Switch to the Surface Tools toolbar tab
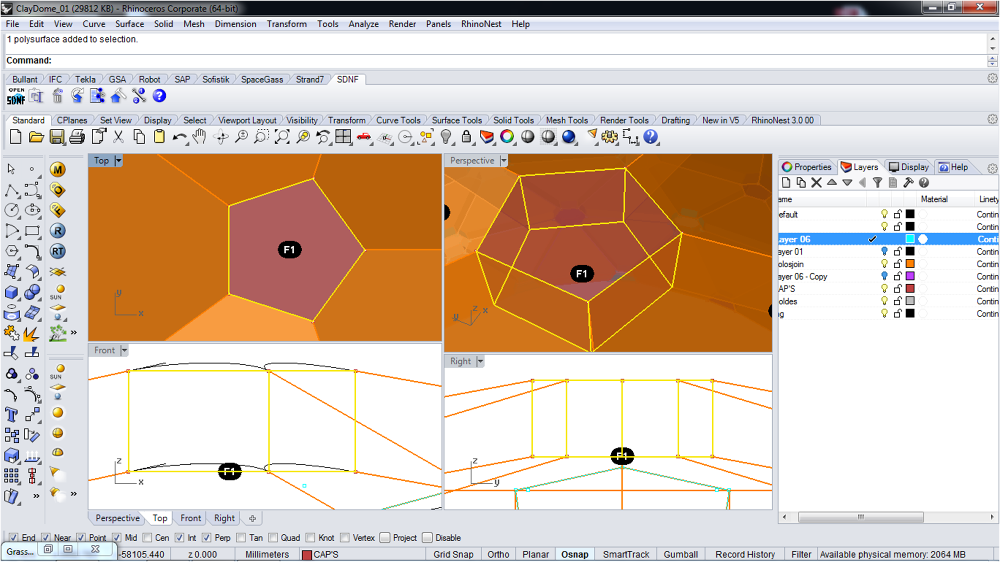The width and height of the screenshot is (1000, 562). tap(456, 120)
